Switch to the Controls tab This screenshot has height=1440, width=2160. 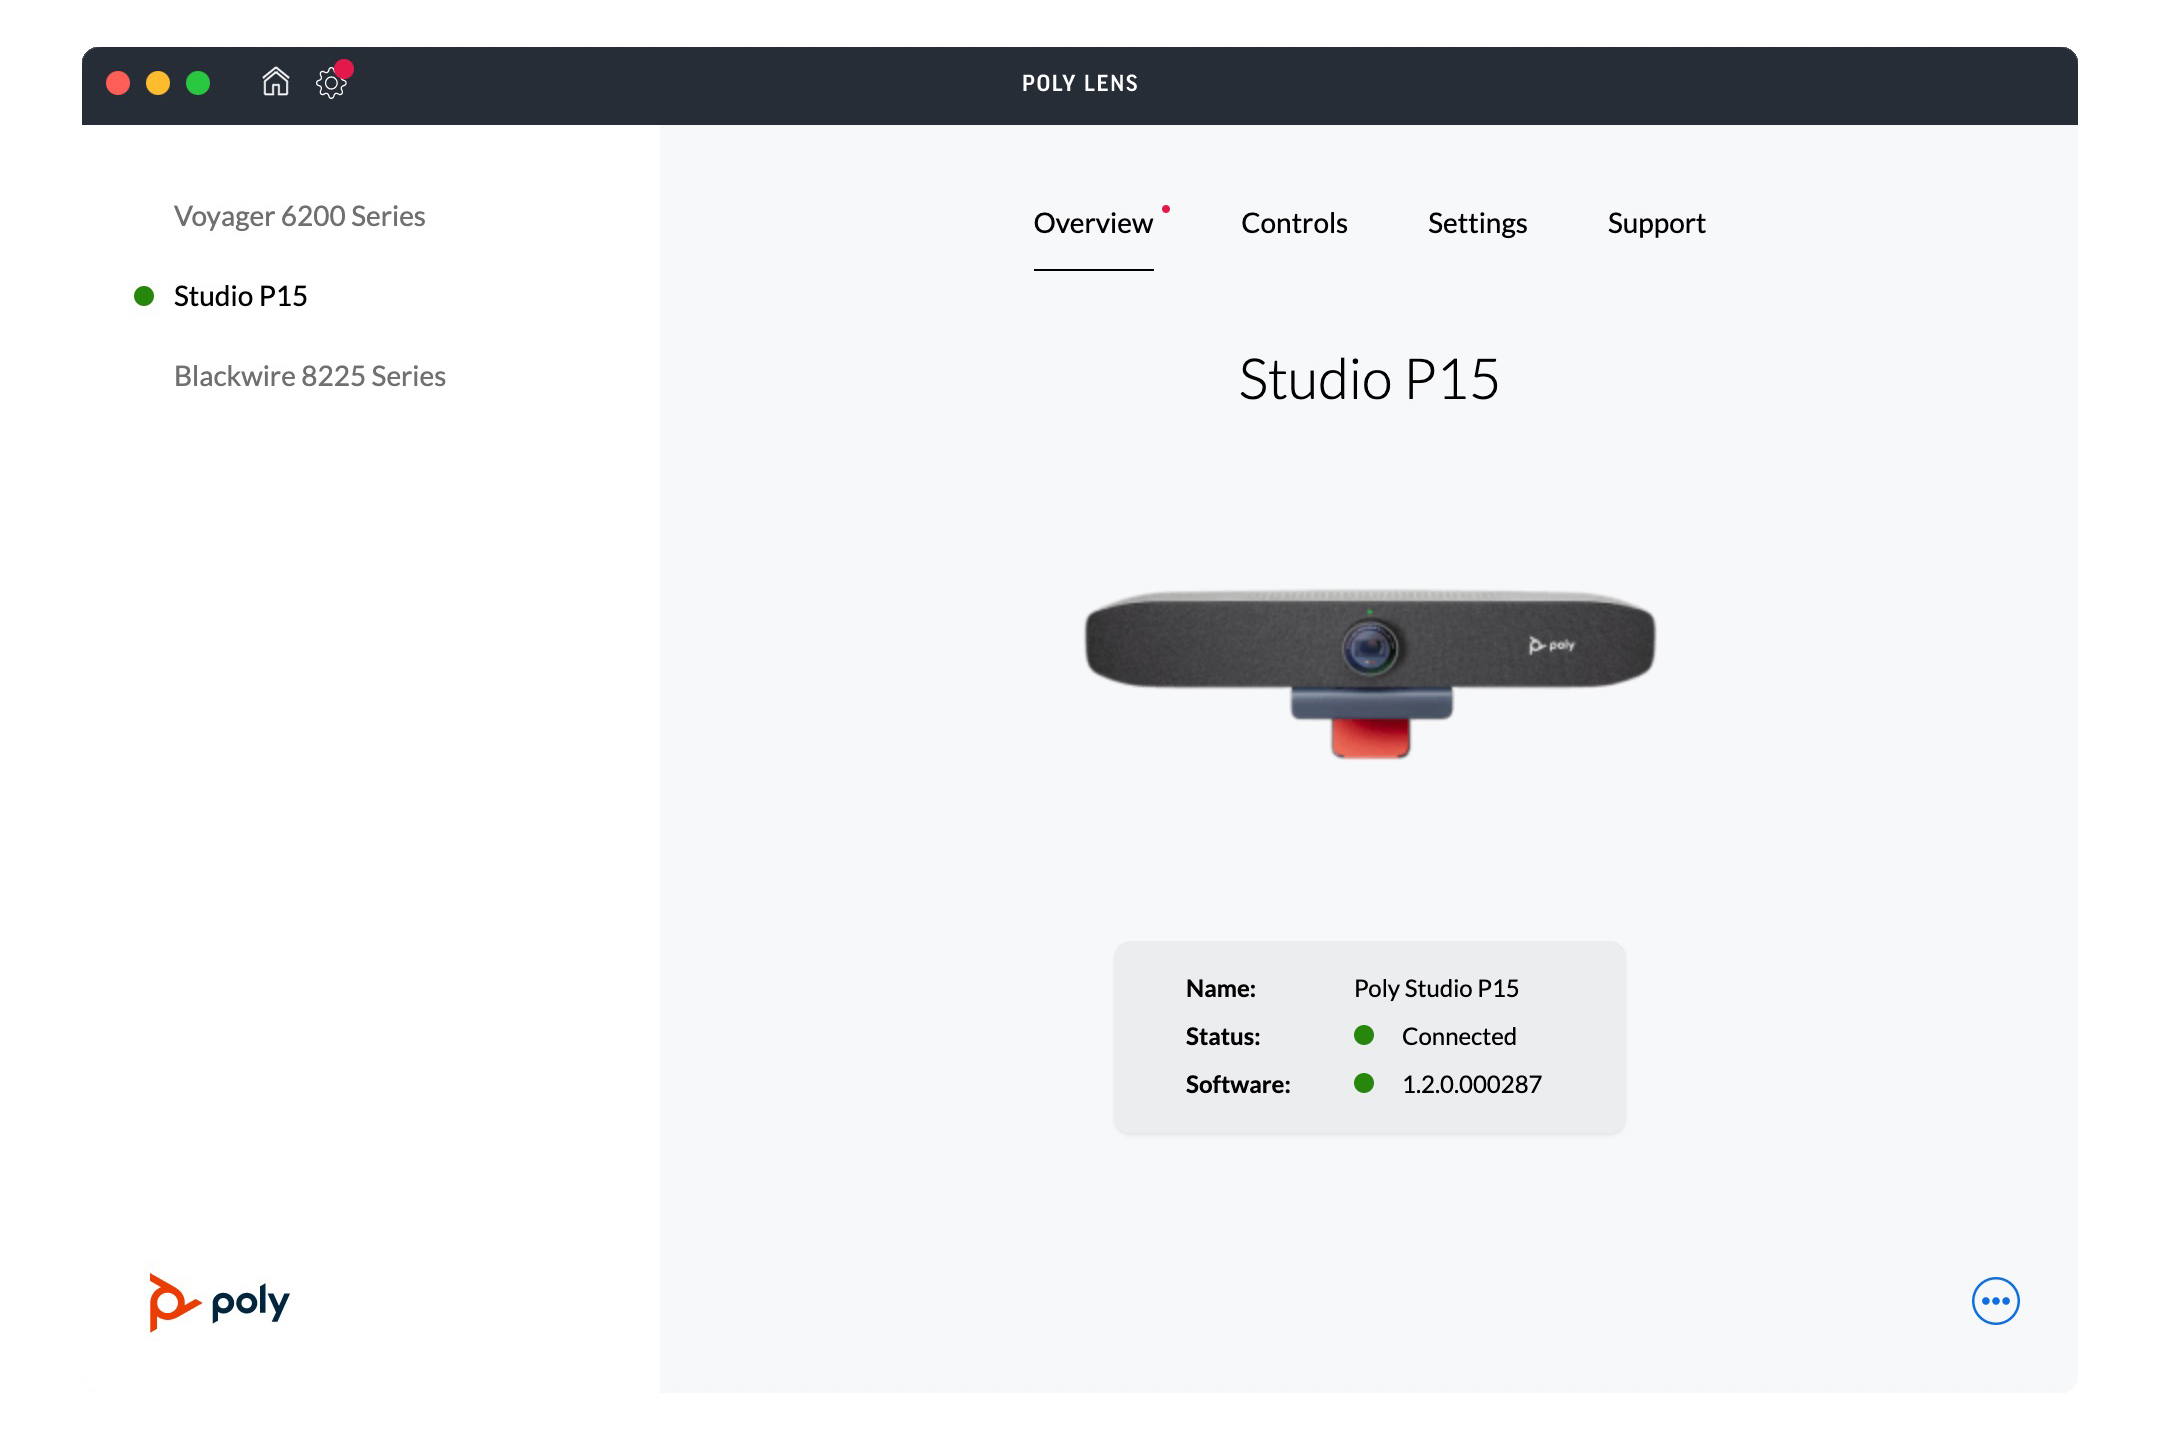tap(1294, 223)
